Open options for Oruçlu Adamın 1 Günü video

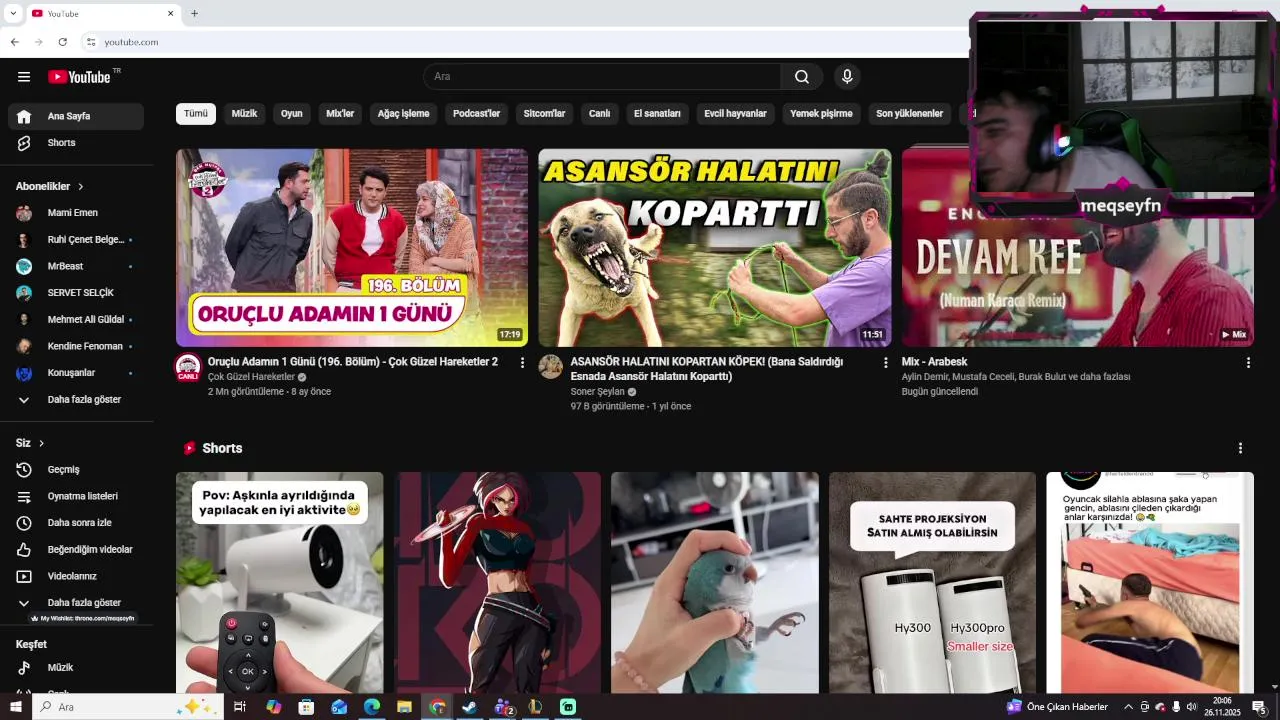(522, 362)
